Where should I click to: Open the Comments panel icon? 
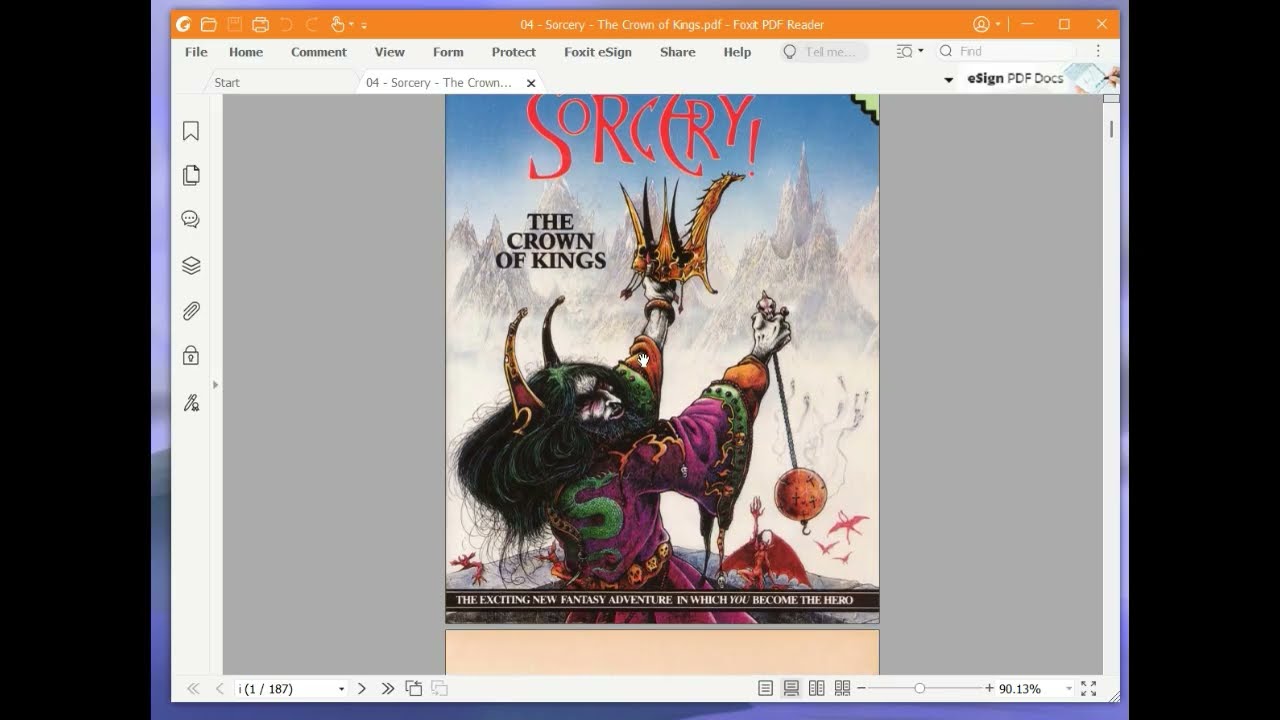click(191, 220)
